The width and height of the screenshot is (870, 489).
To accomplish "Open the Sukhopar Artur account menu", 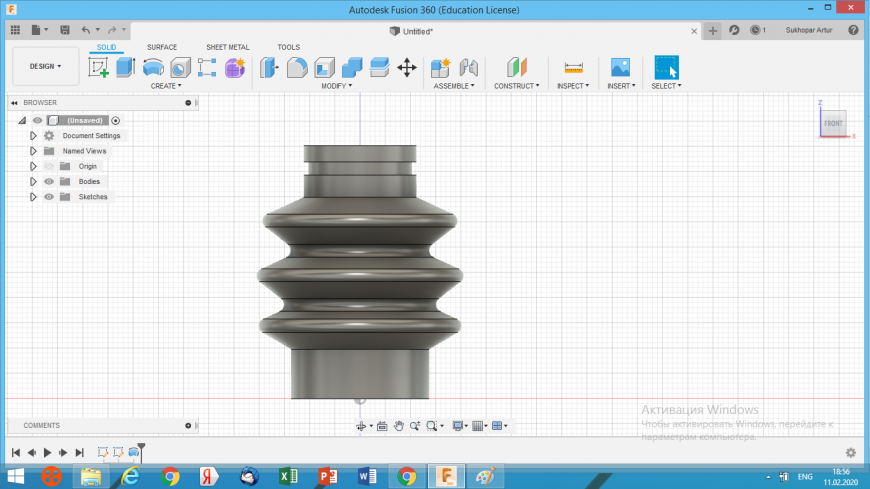I will [x=808, y=31].
